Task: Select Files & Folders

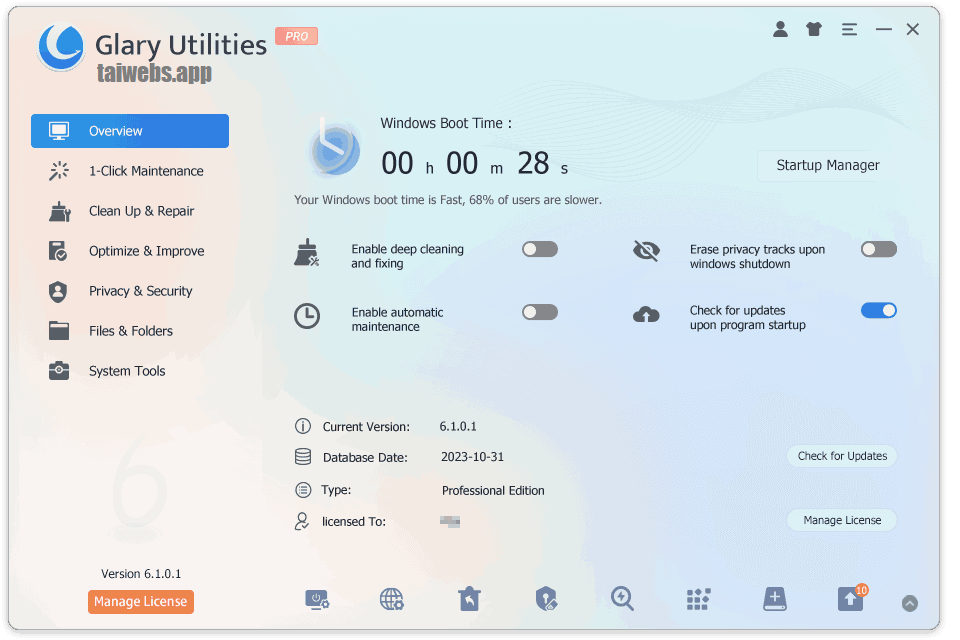Action: point(130,331)
